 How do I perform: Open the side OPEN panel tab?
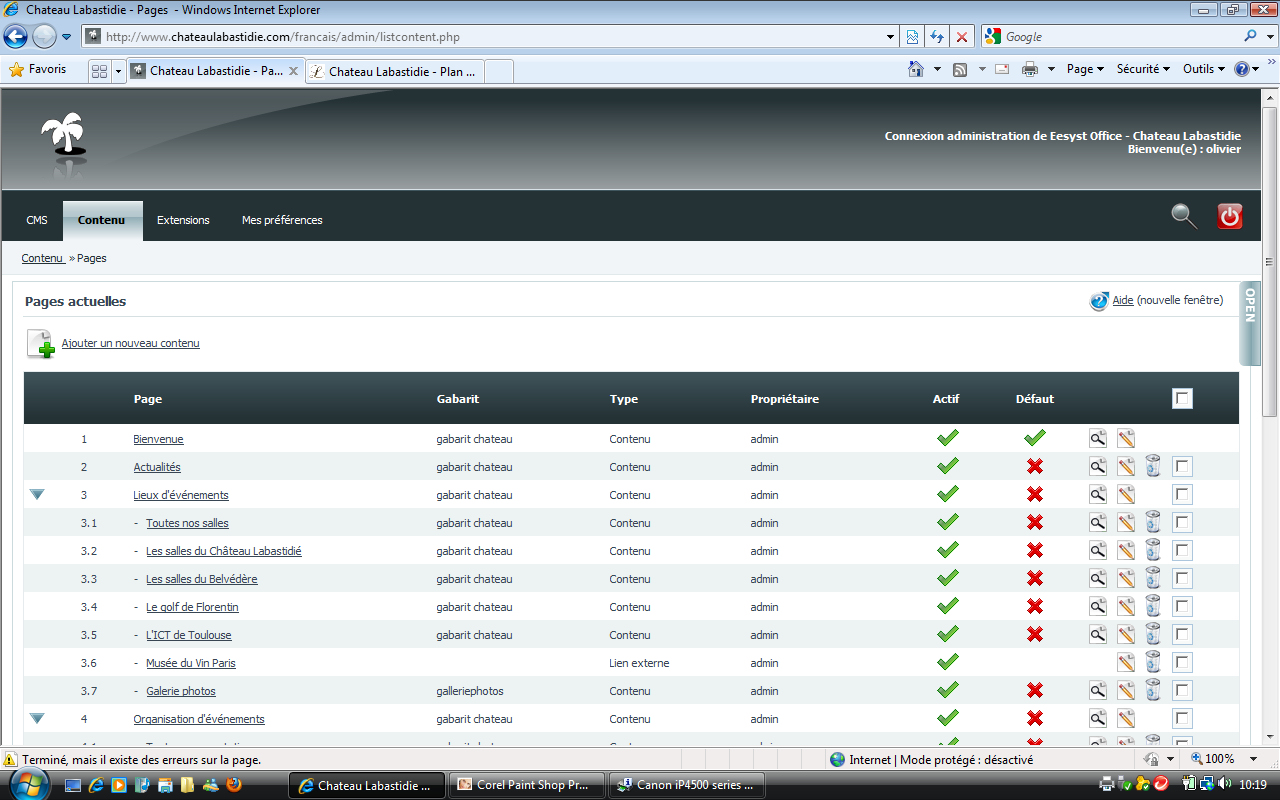tap(1249, 324)
